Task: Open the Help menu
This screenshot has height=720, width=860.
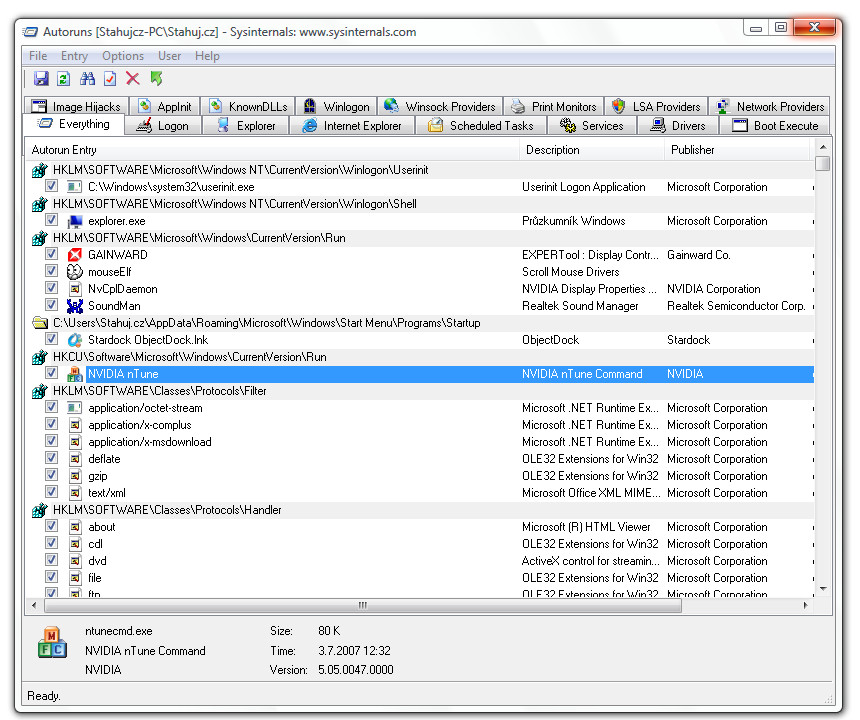Action: (x=207, y=56)
